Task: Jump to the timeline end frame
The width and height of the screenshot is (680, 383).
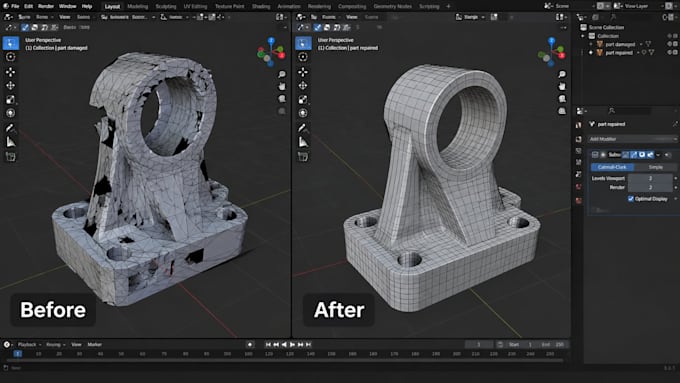Action: point(308,344)
